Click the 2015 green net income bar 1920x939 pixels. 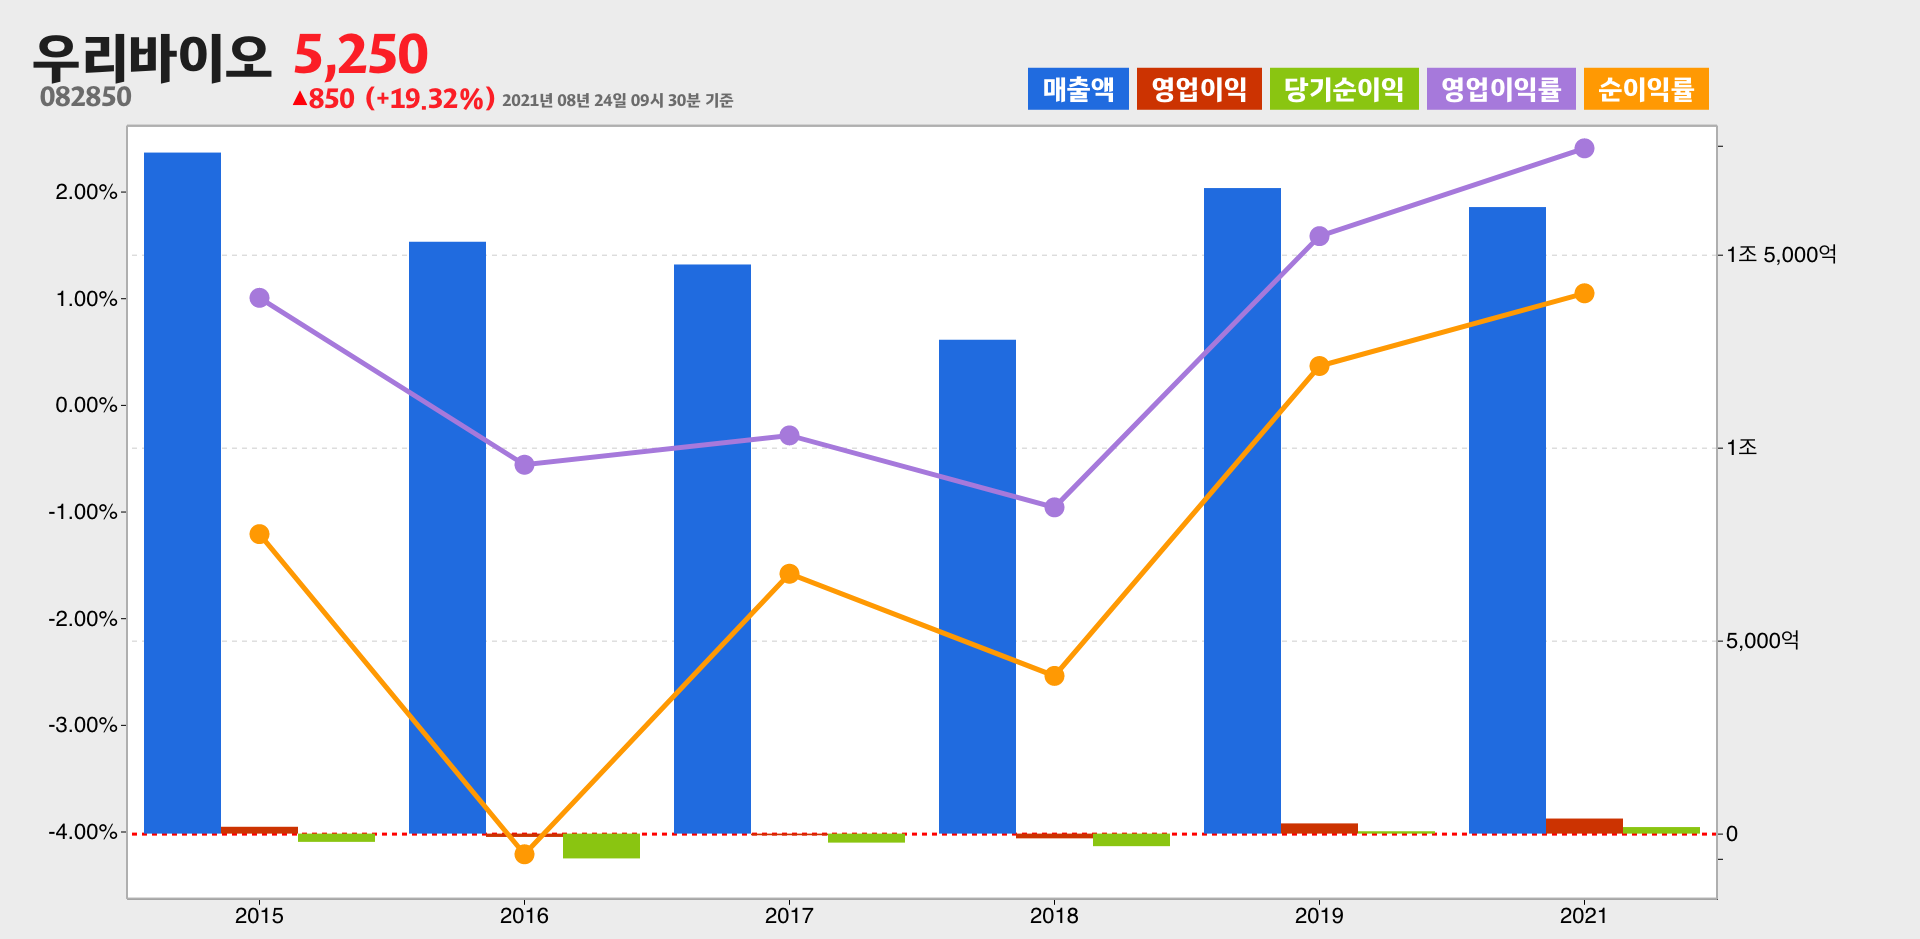click(x=336, y=838)
